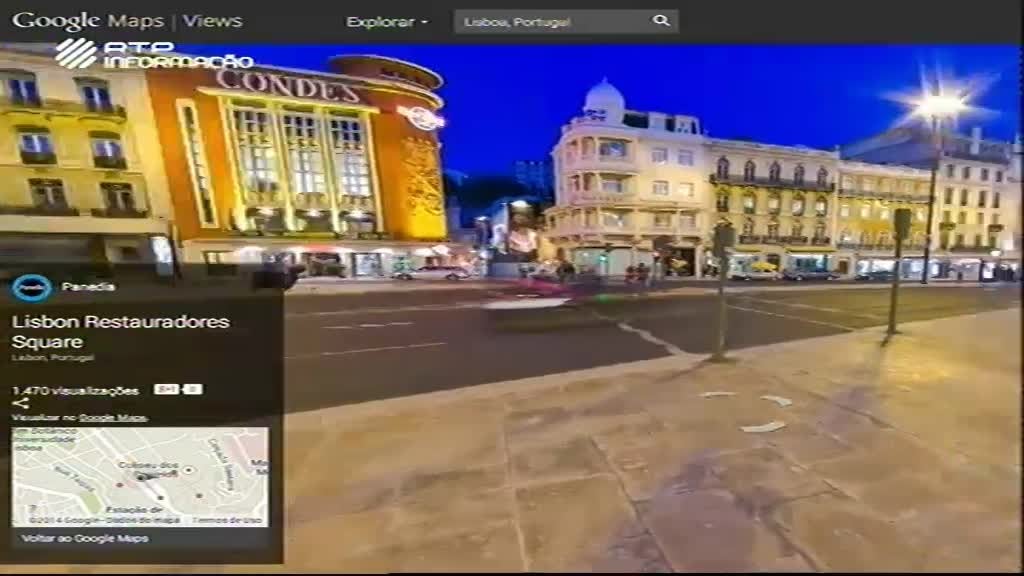Click the Lisbon Restauradores Square title

point(120,331)
